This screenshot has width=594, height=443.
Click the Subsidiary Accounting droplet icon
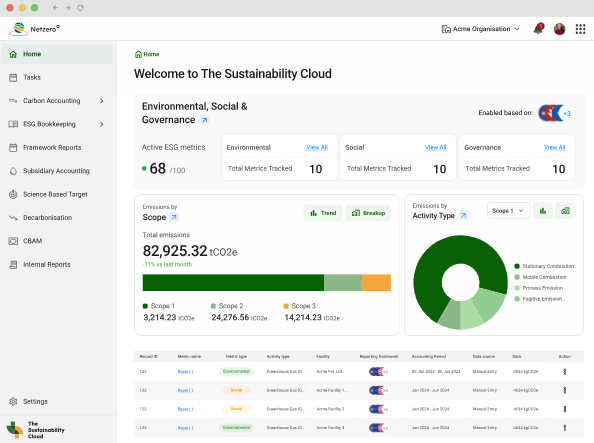point(13,171)
